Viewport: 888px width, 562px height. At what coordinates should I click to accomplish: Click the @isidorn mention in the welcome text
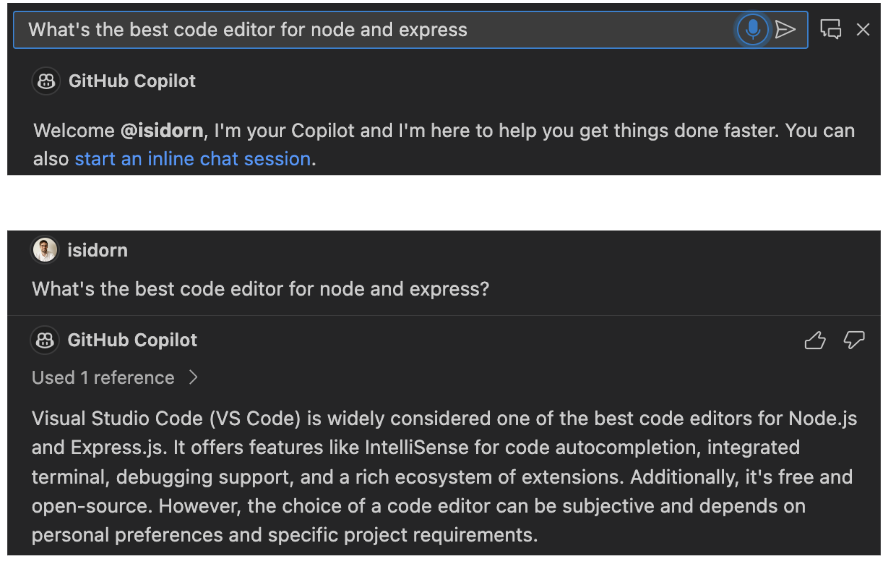point(162,131)
